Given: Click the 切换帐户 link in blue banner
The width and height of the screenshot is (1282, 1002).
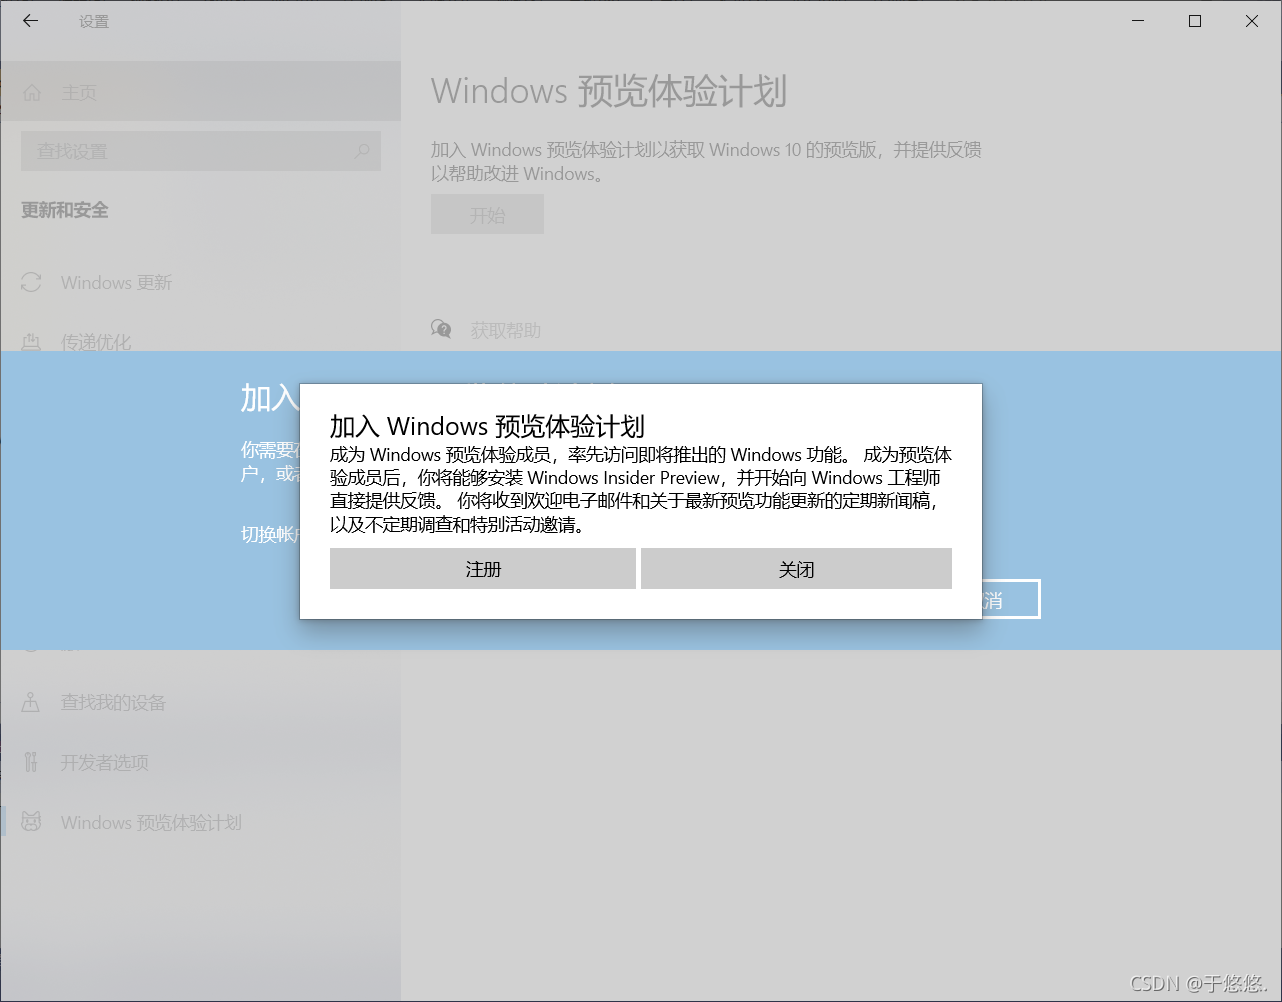Looking at the screenshot, I should (x=270, y=535).
